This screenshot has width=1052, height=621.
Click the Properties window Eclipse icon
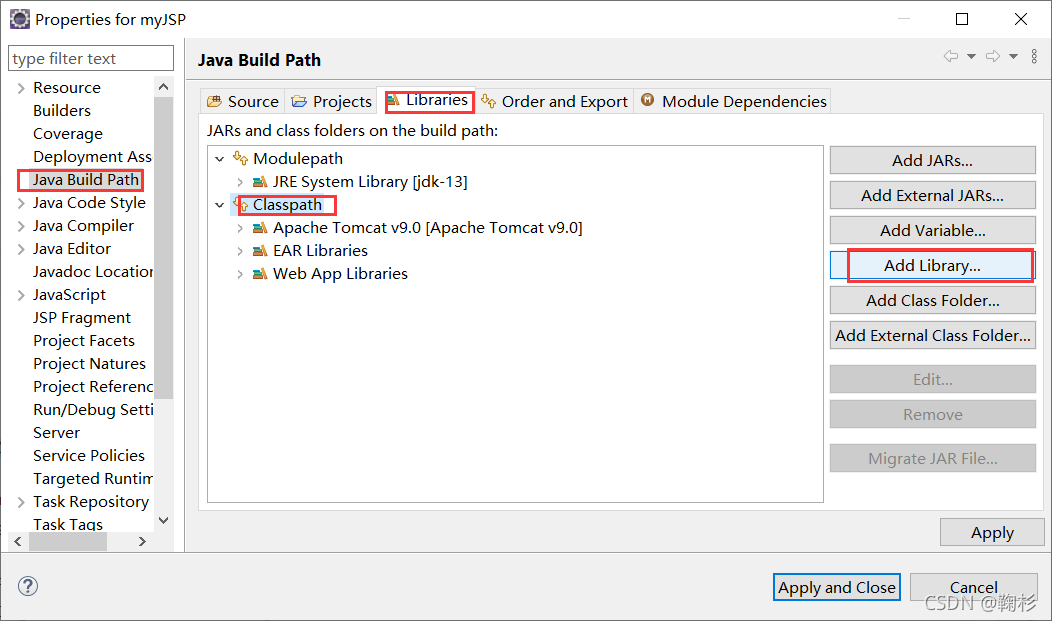pyautogui.click(x=19, y=19)
